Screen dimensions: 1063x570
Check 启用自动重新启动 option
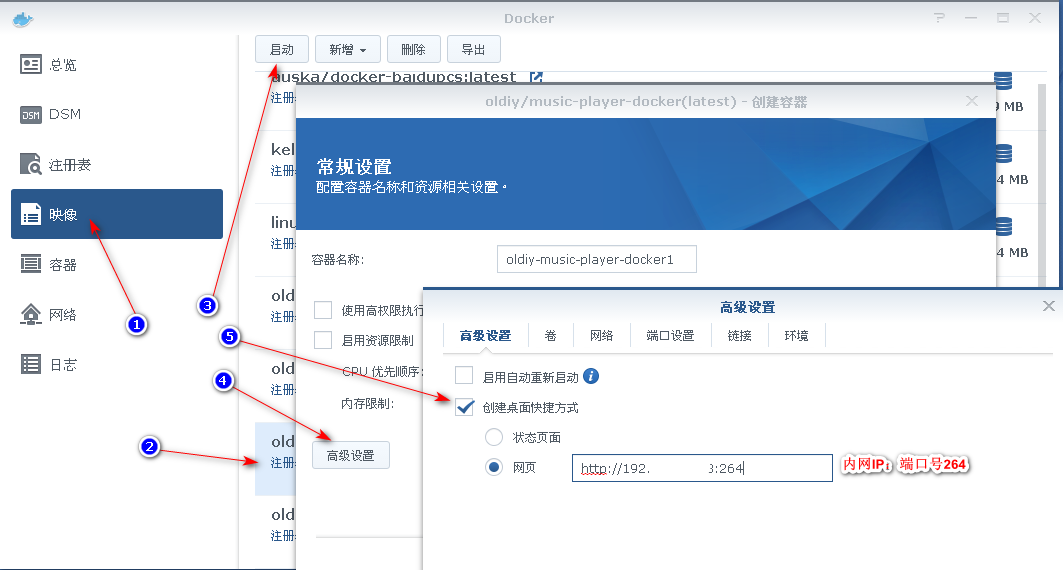(x=464, y=375)
